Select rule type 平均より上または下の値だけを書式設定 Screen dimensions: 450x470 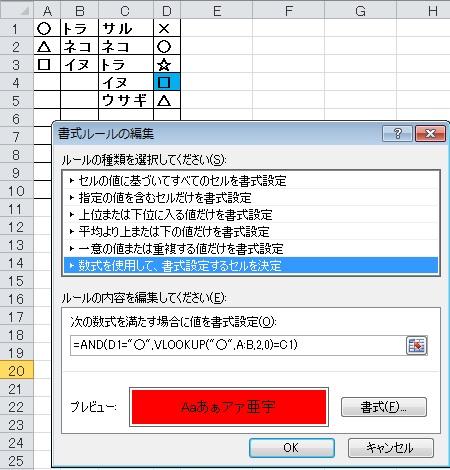click(251, 232)
